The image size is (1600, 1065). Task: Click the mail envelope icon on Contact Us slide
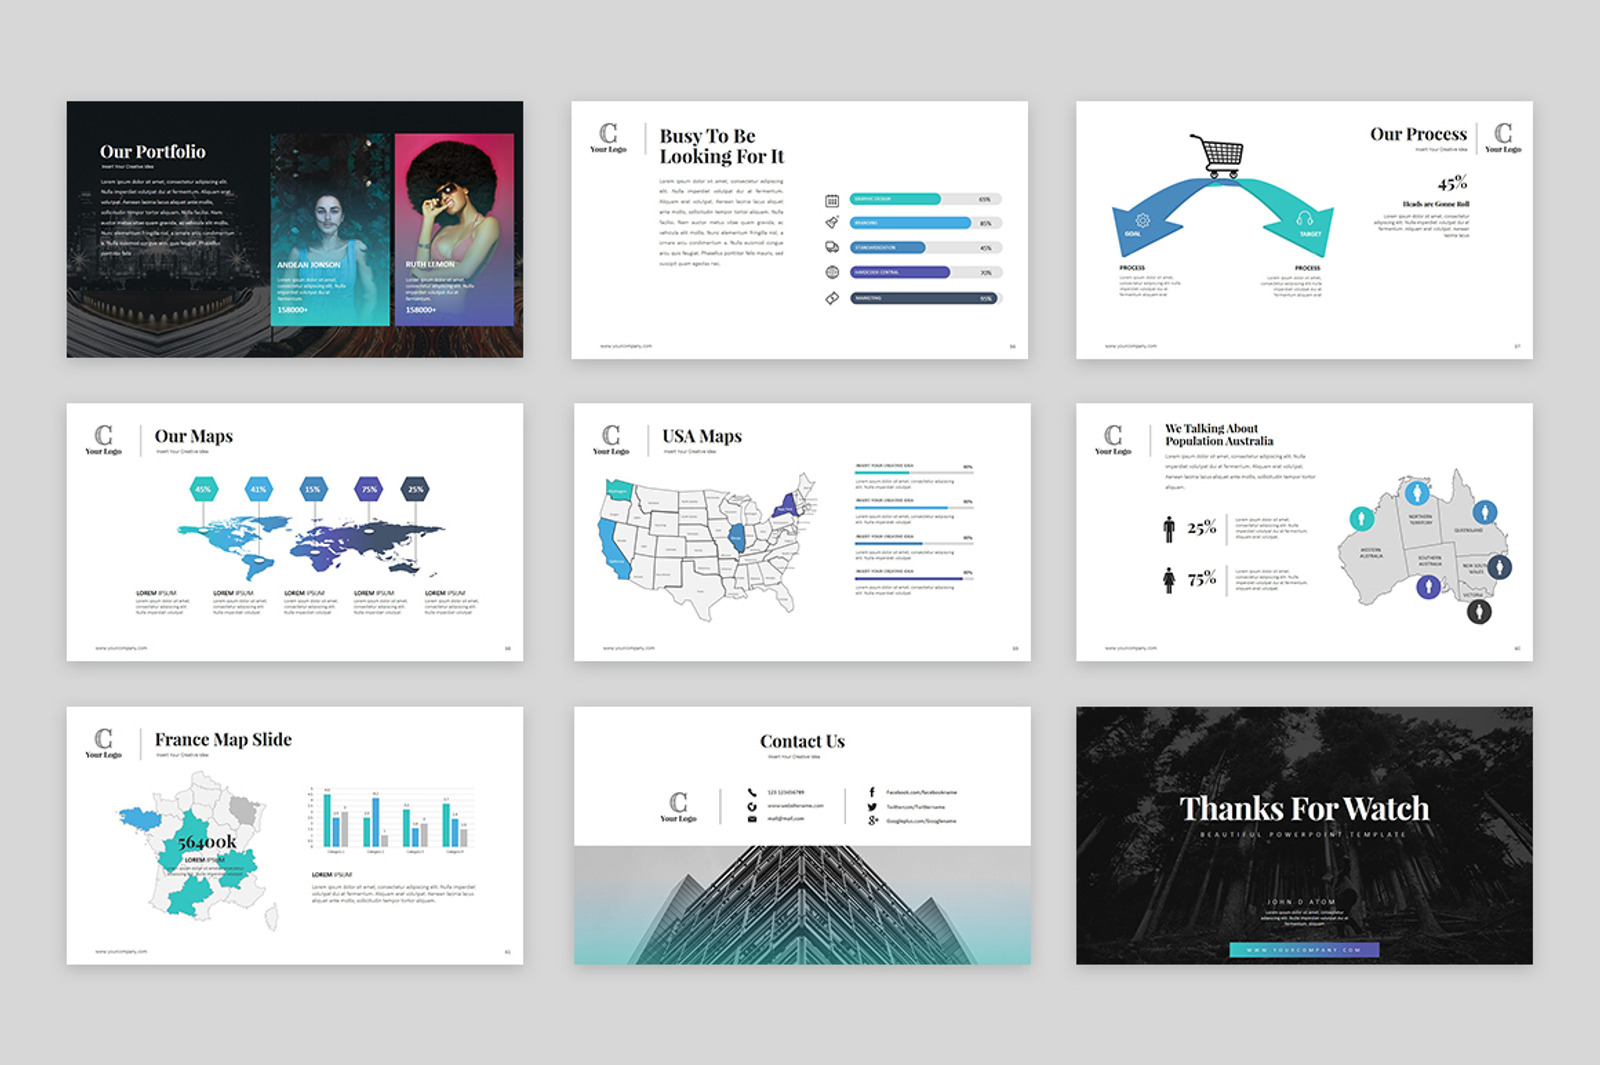tap(752, 819)
